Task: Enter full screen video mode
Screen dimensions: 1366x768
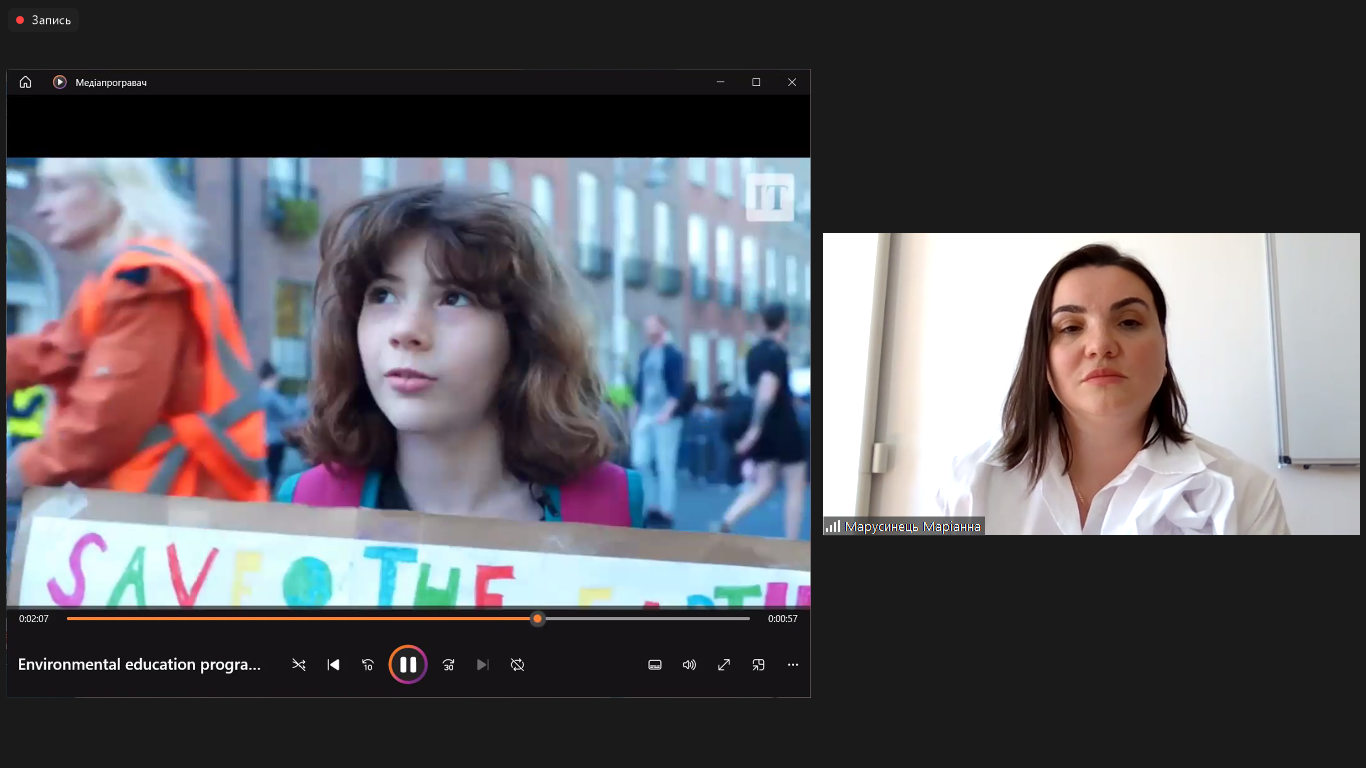Action: [724, 665]
